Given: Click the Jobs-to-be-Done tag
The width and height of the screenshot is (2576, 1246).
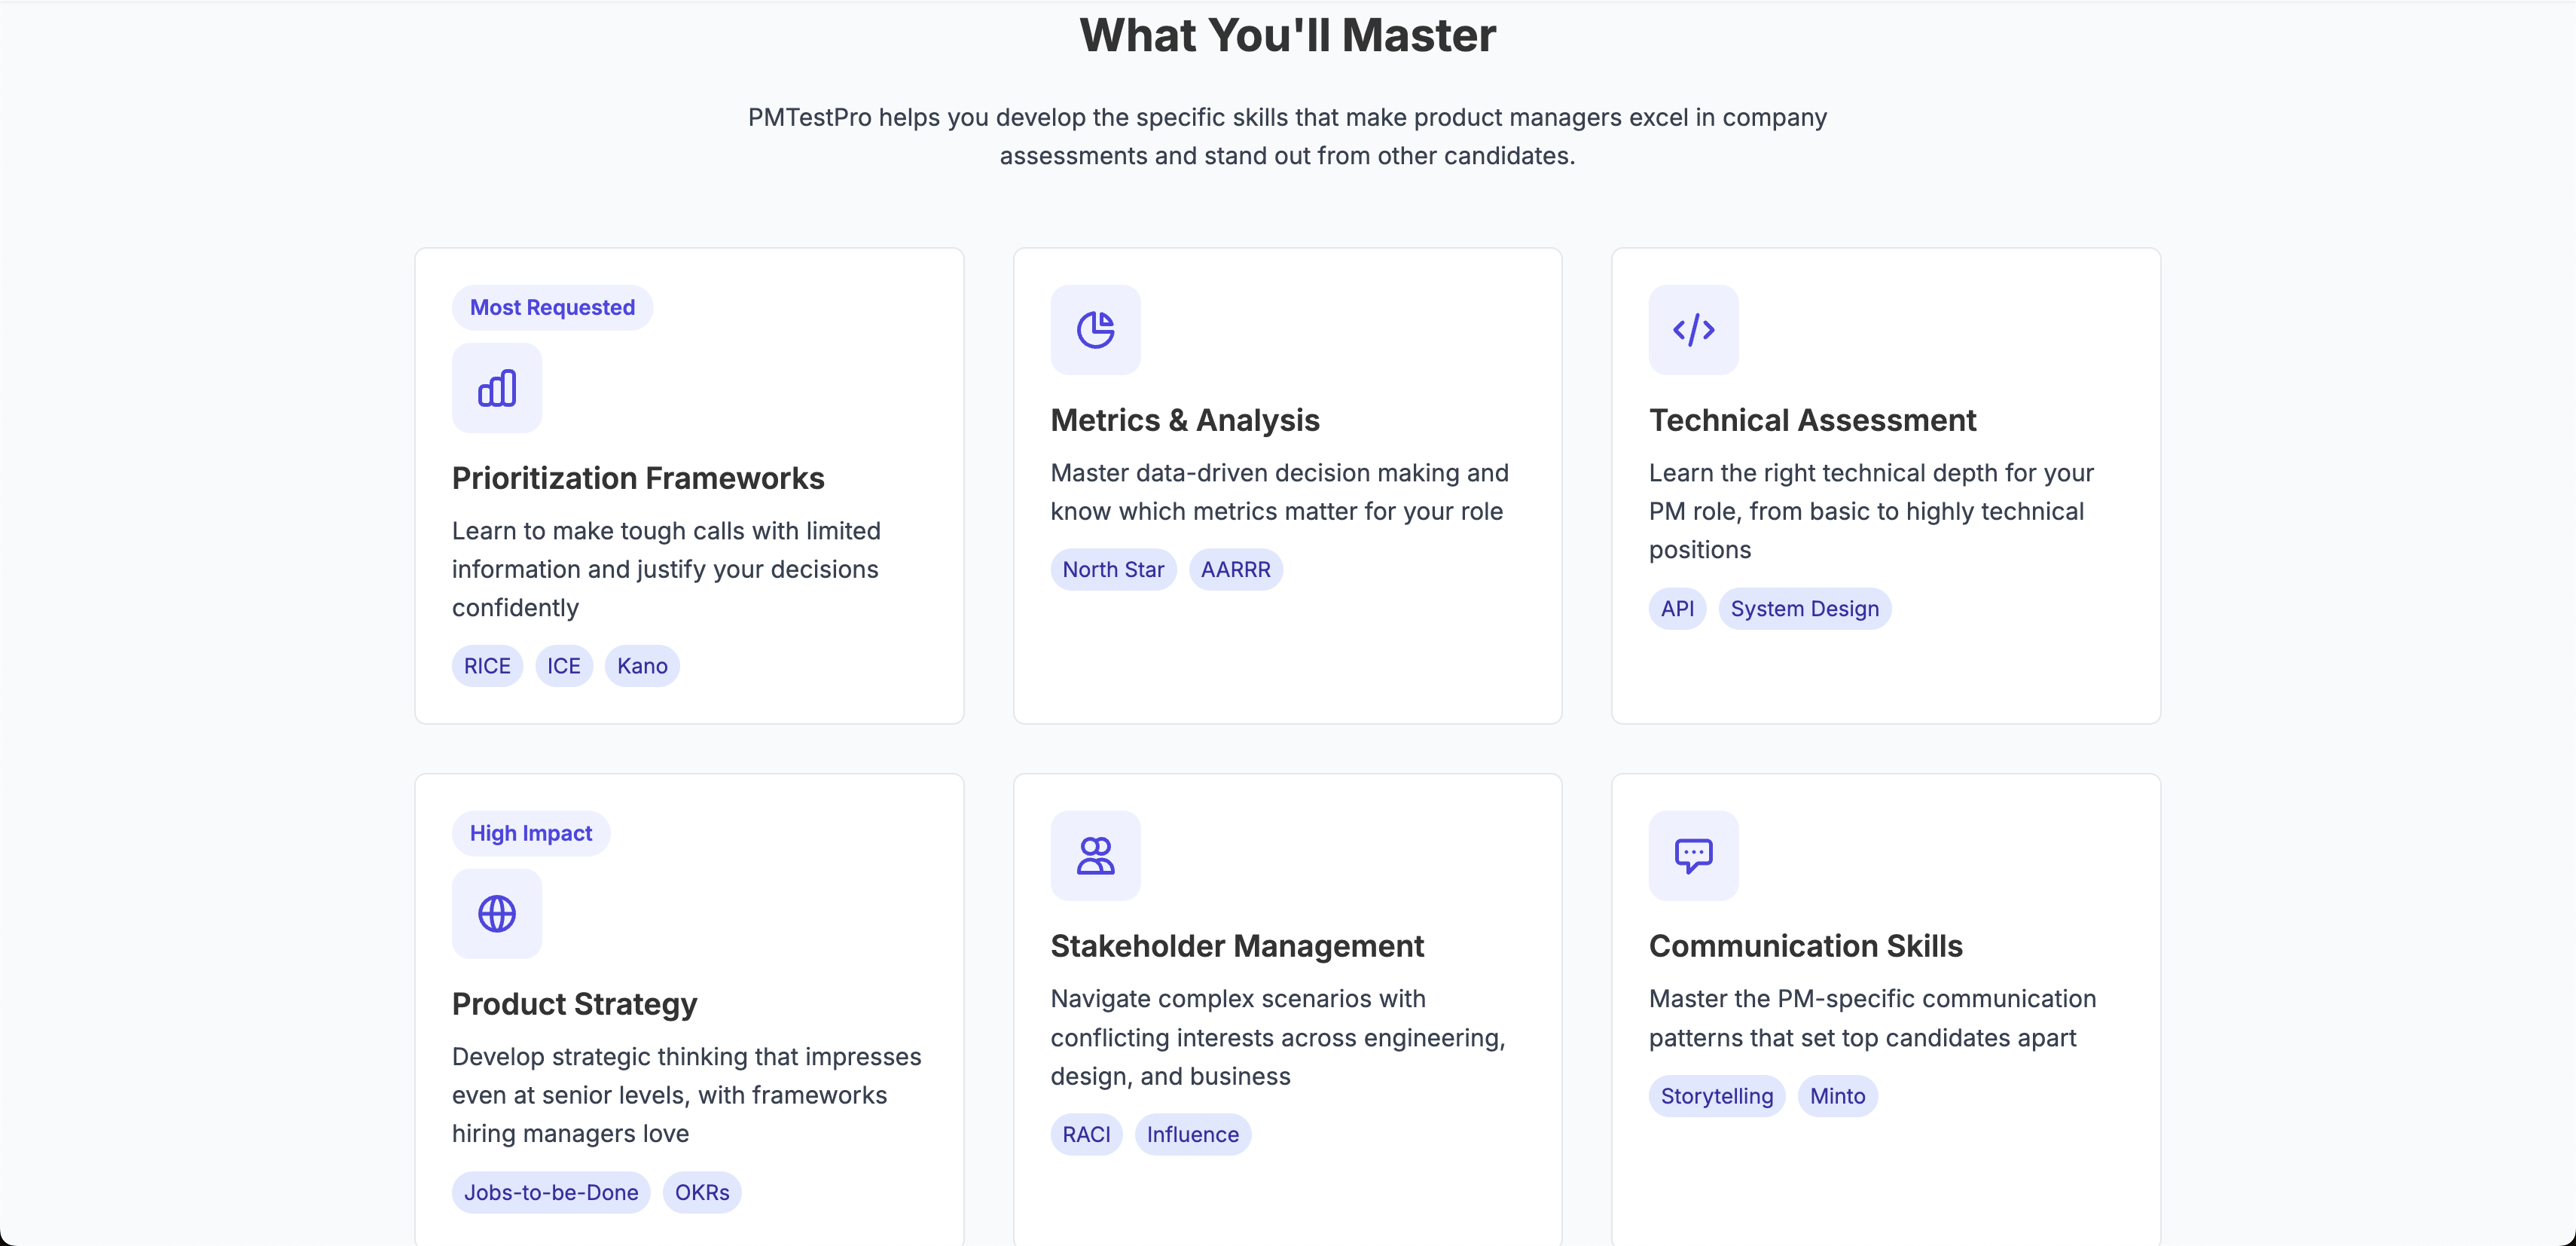Looking at the screenshot, I should (x=551, y=1192).
